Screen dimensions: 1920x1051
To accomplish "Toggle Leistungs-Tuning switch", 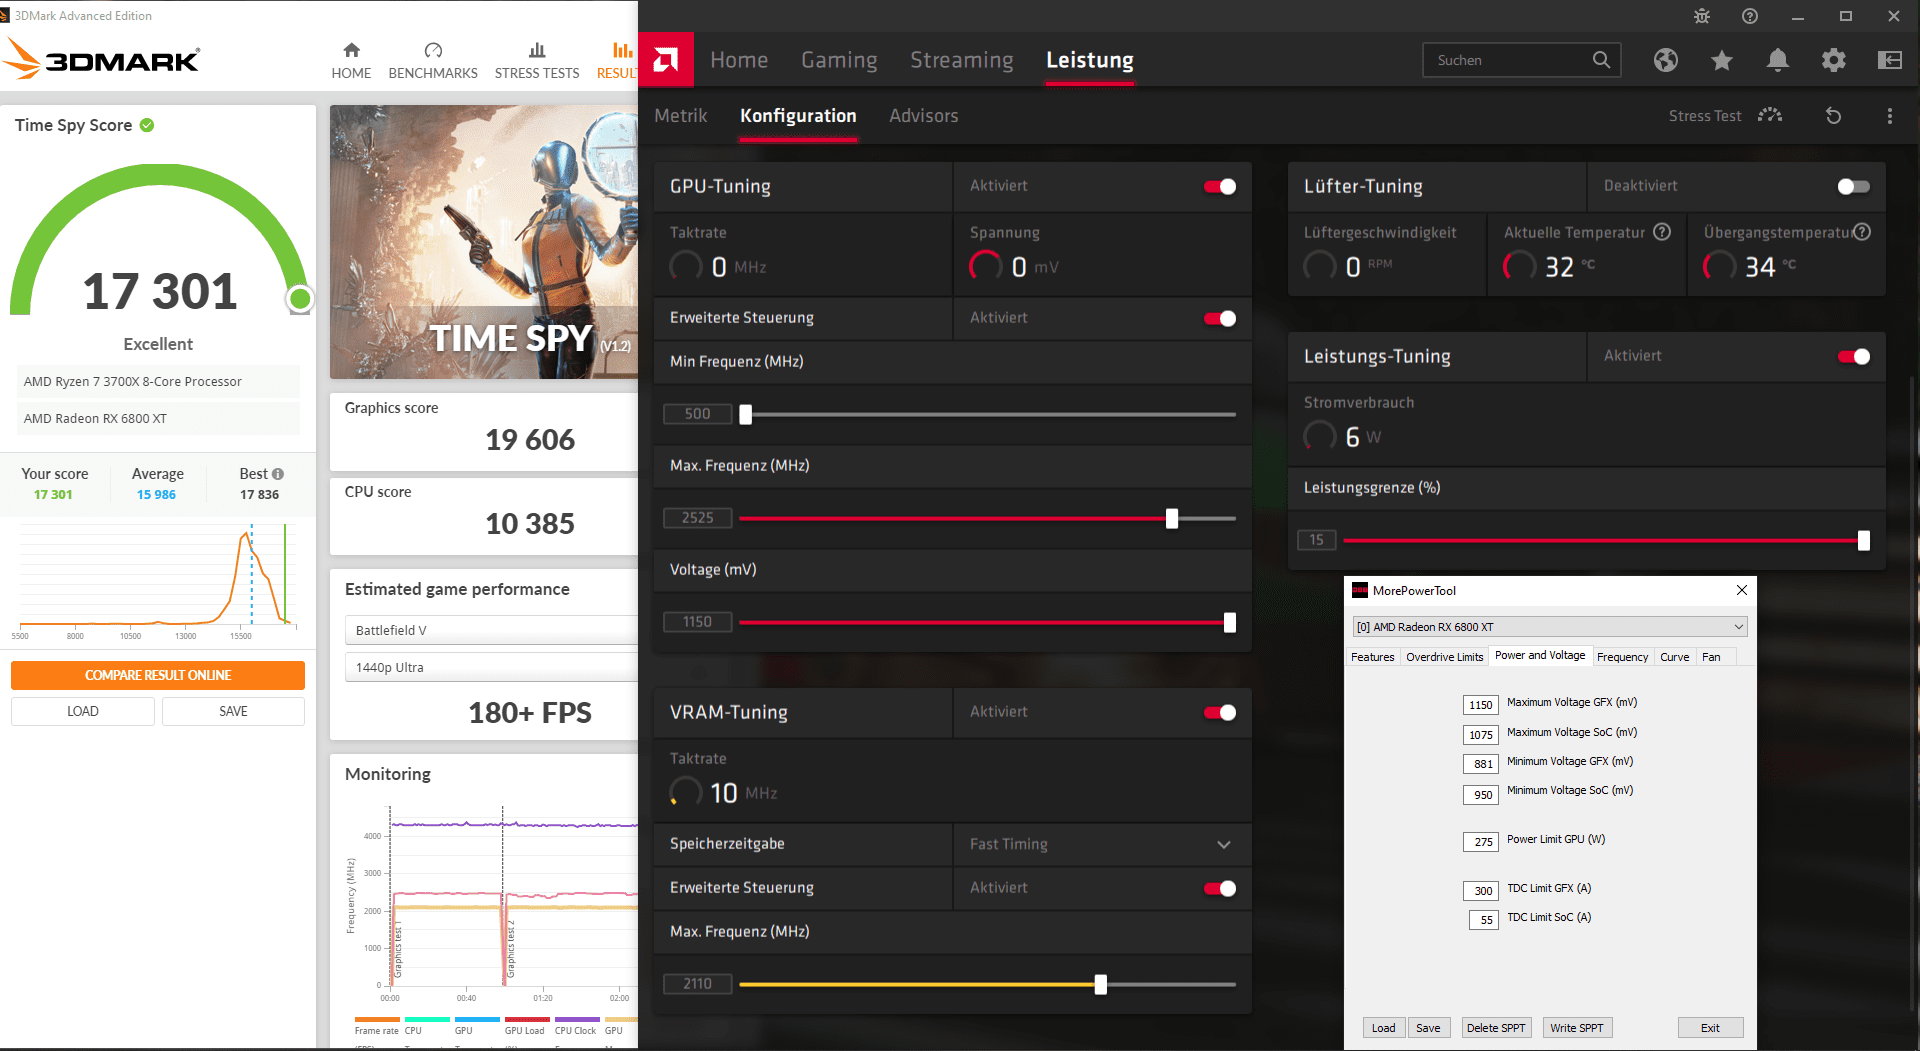I will tap(1853, 357).
